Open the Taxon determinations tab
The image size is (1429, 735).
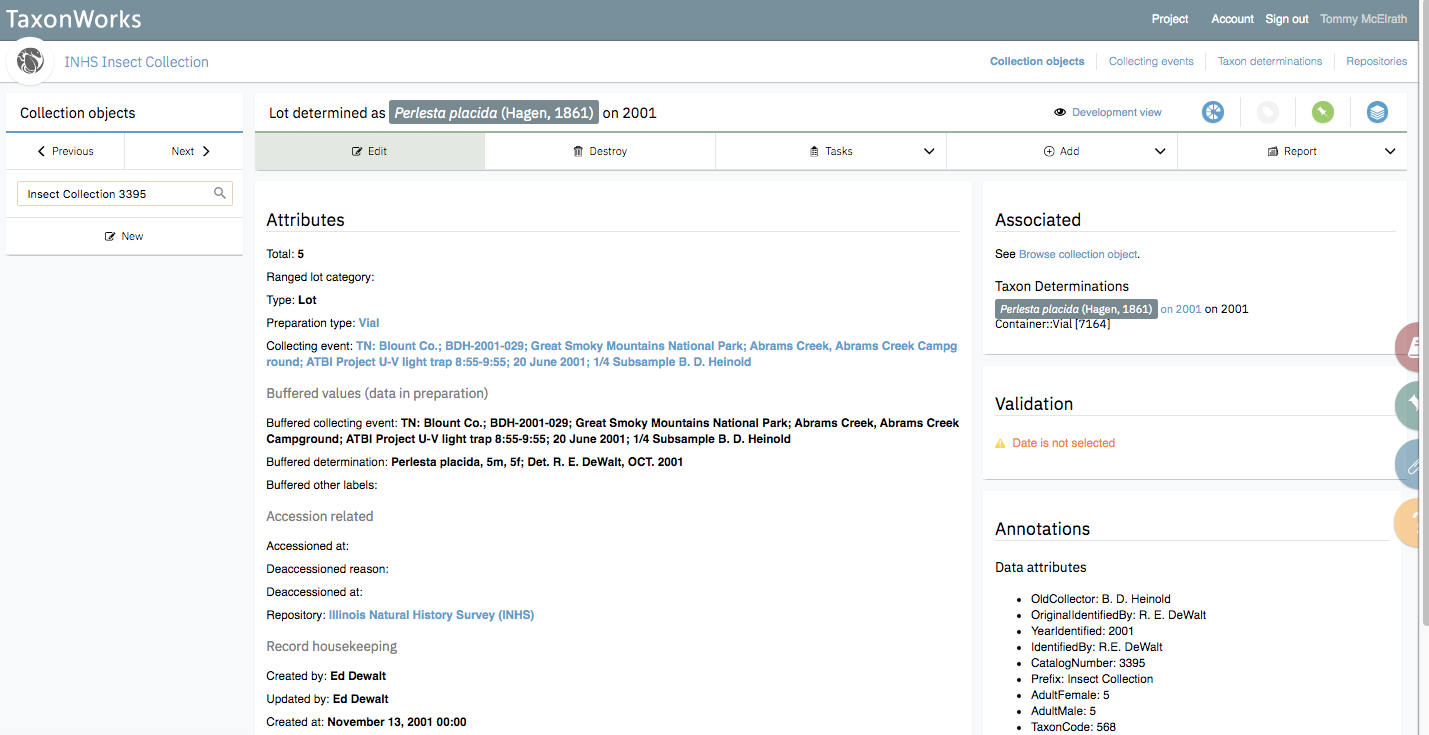tap(1269, 61)
